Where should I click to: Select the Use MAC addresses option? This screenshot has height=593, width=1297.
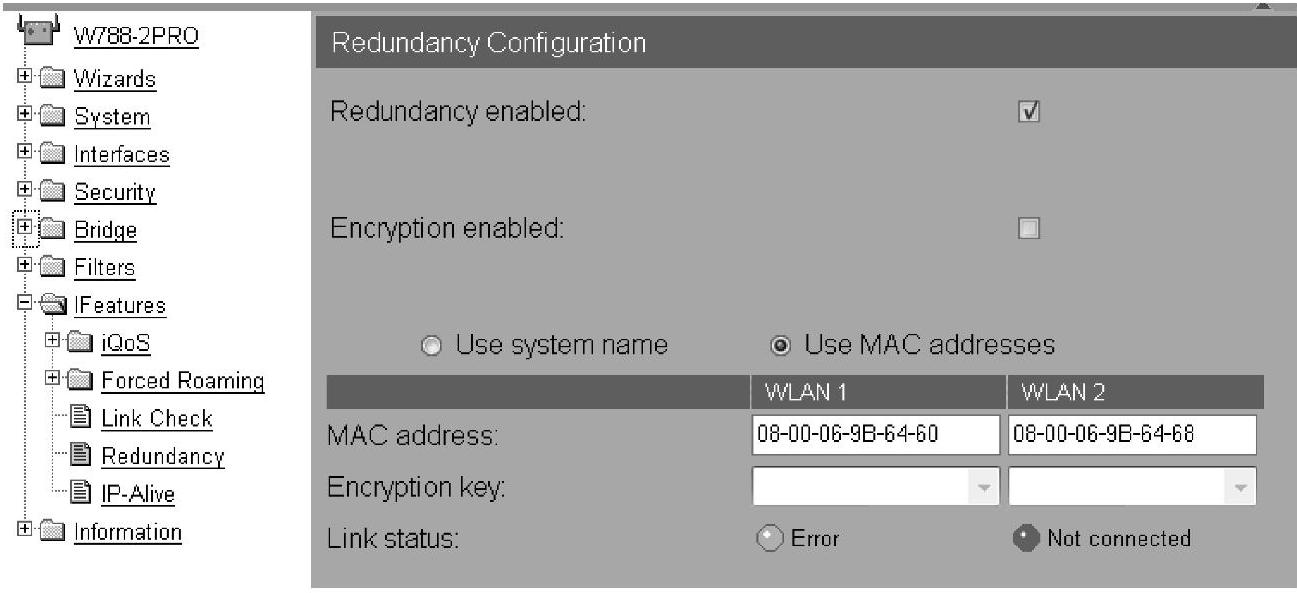coord(781,346)
